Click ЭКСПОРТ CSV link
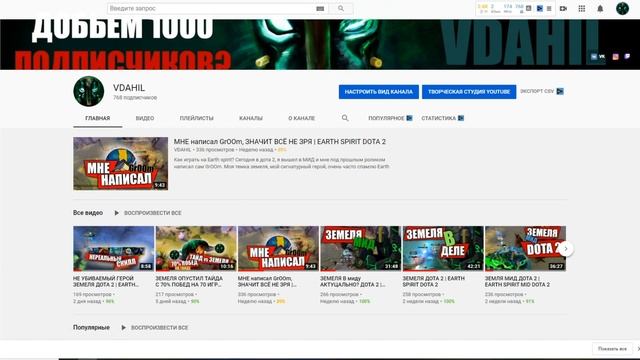Image resolution: width=640 pixels, height=360 pixels. (x=537, y=91)
